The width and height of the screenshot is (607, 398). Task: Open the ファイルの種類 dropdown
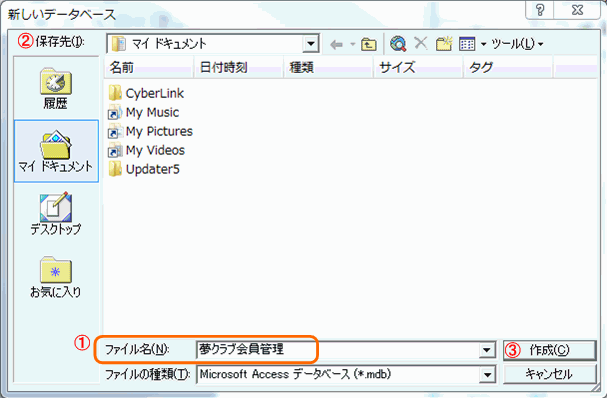[487, 375]
